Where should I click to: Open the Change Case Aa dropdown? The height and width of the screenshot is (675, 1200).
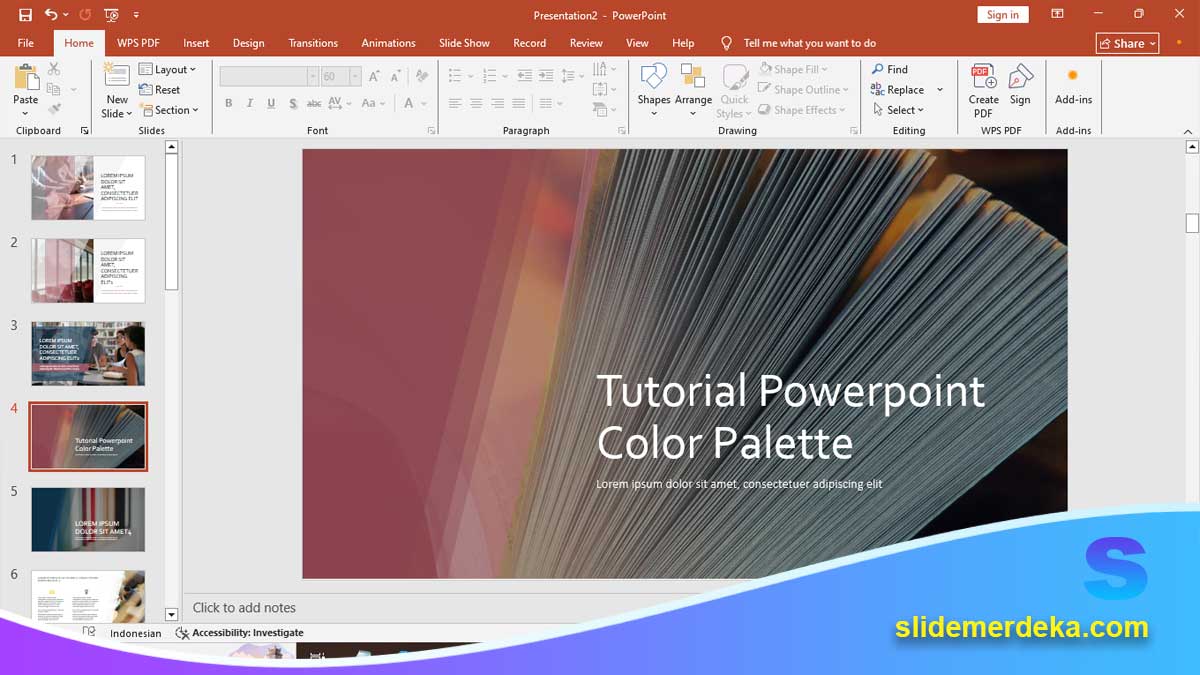pos(374,103)
